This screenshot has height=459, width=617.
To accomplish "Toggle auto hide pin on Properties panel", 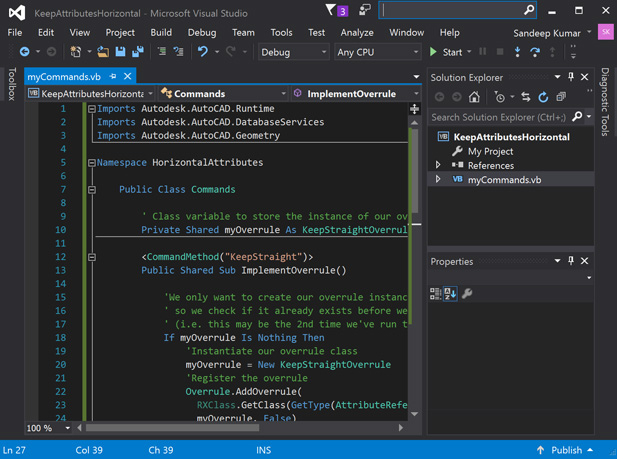I will point(571,260).
